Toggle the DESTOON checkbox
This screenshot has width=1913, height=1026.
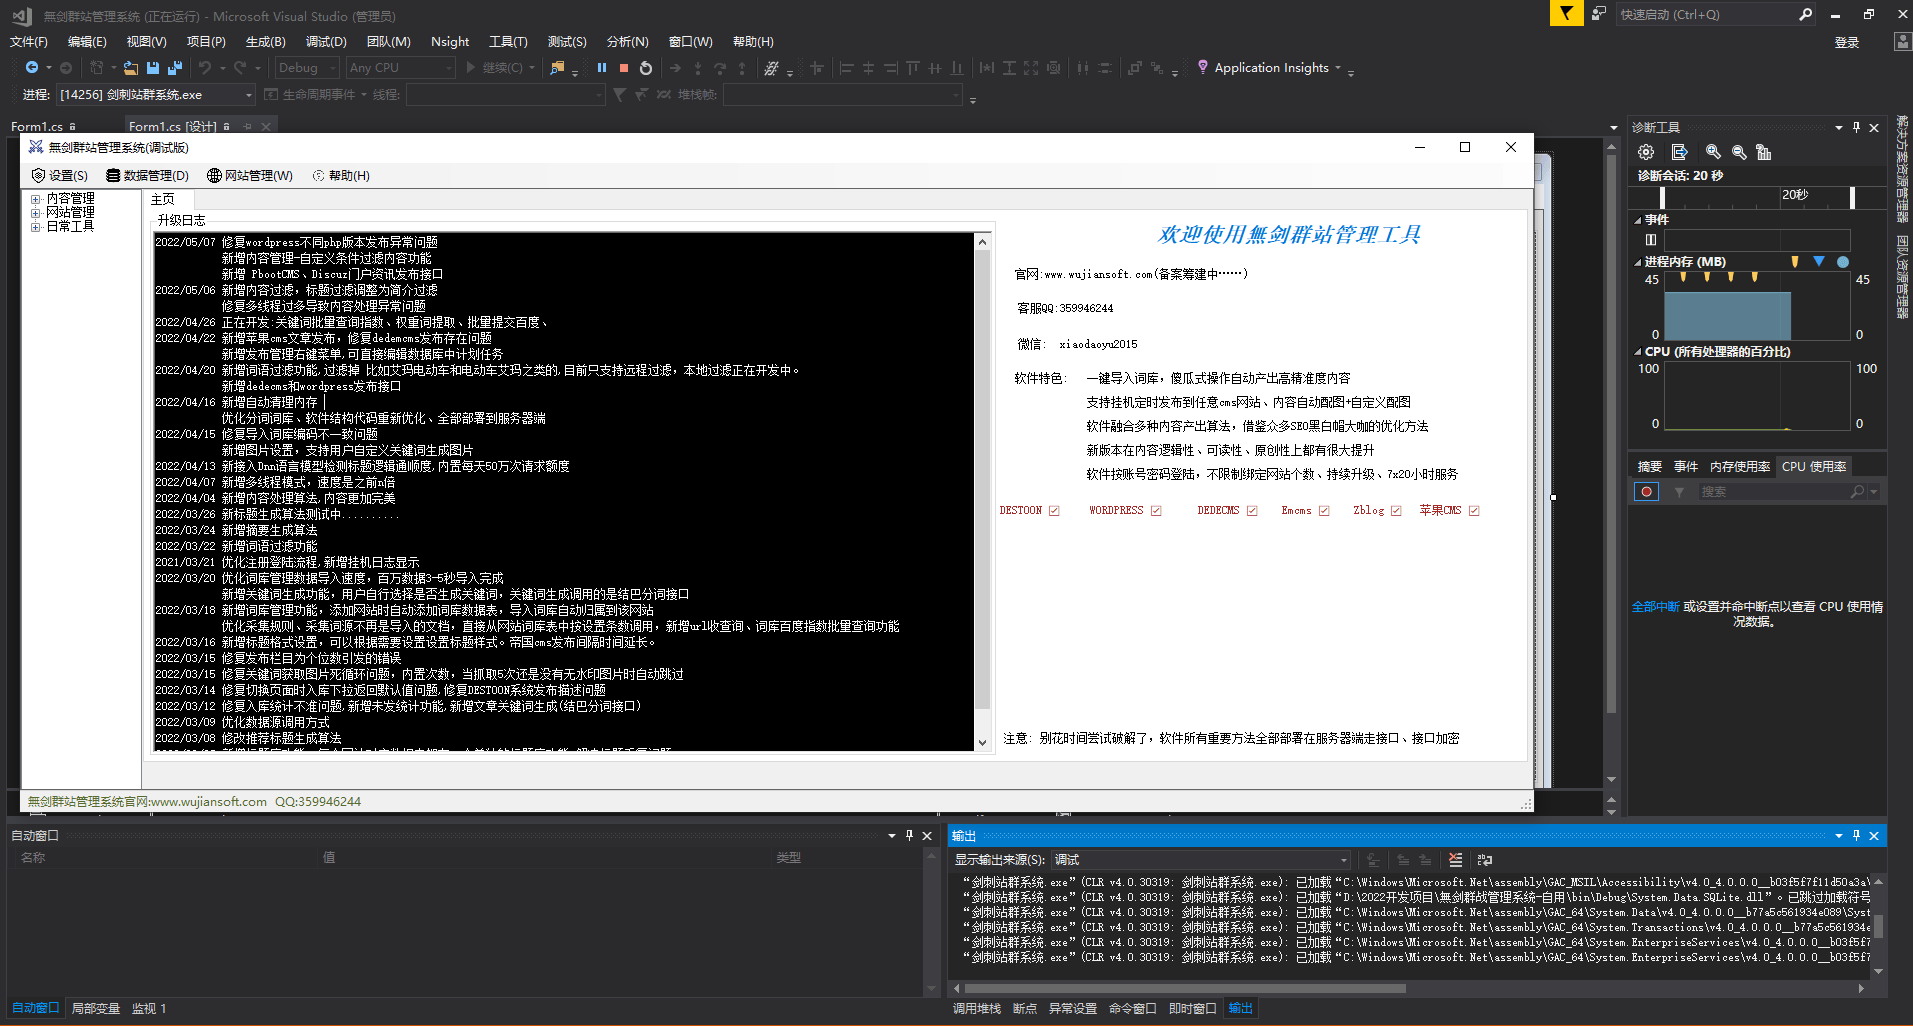(1054, 511)
